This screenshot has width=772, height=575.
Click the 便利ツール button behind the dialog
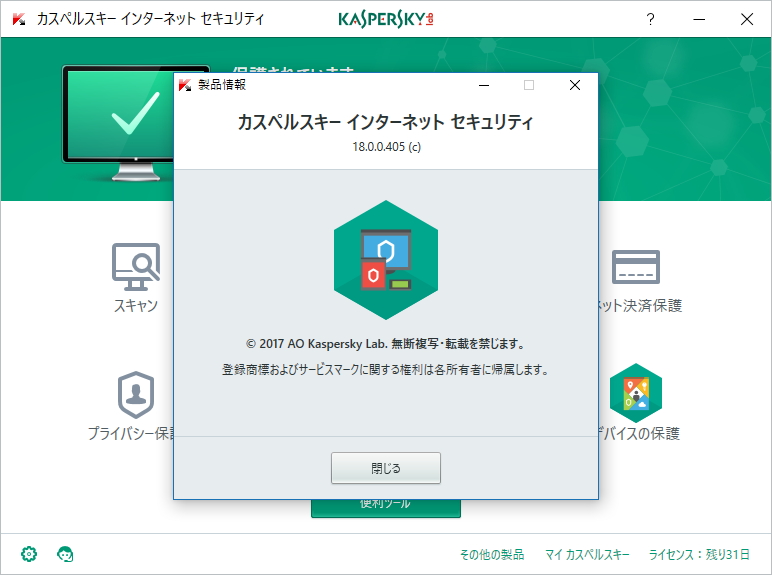pyautogui.click(x=386, y=508)
